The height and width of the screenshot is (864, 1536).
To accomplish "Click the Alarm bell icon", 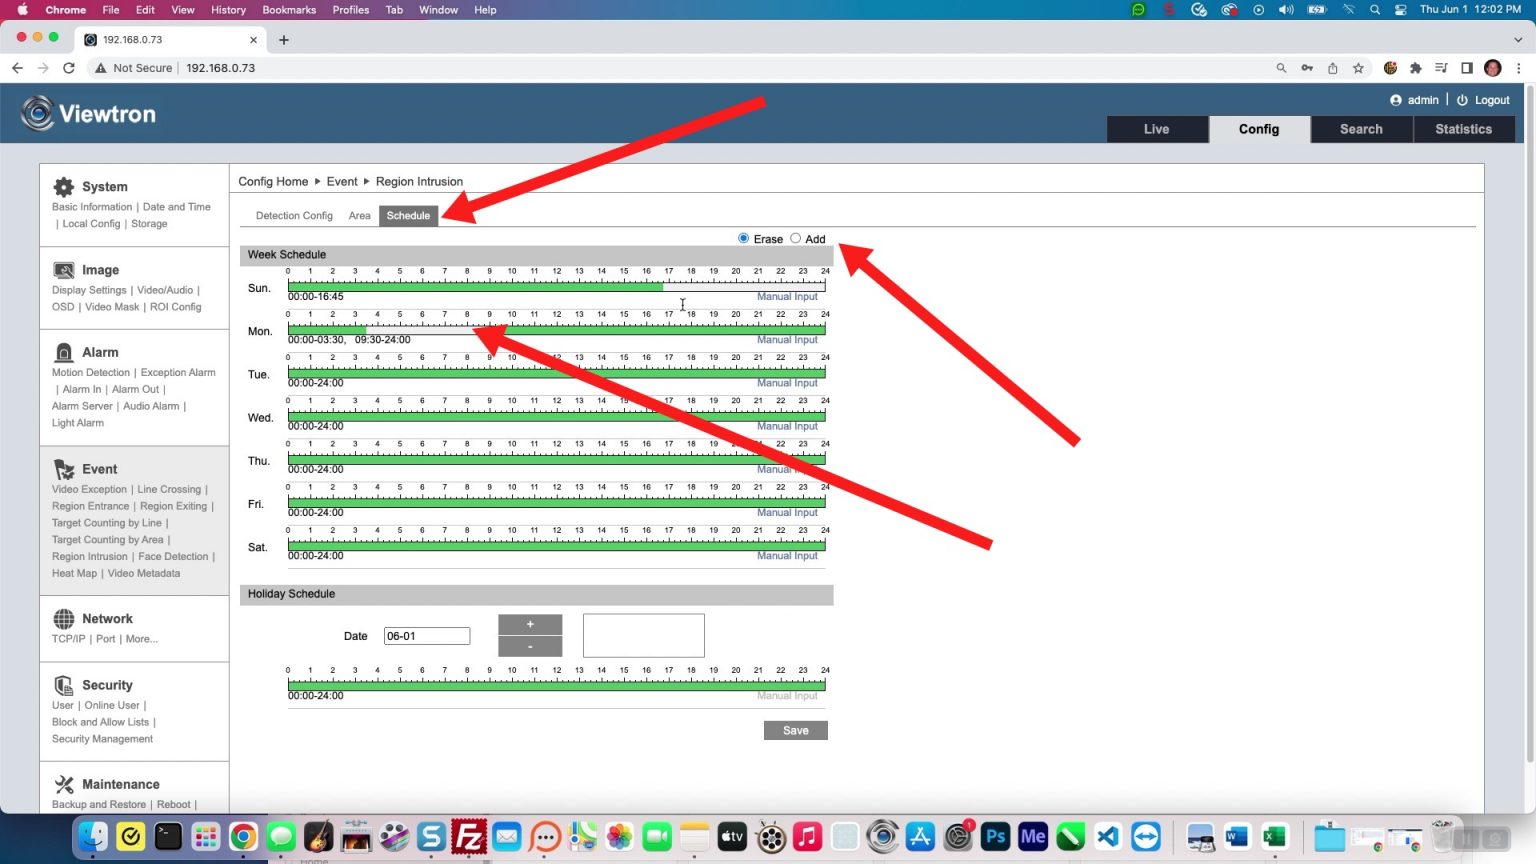I will click(64, 352).
